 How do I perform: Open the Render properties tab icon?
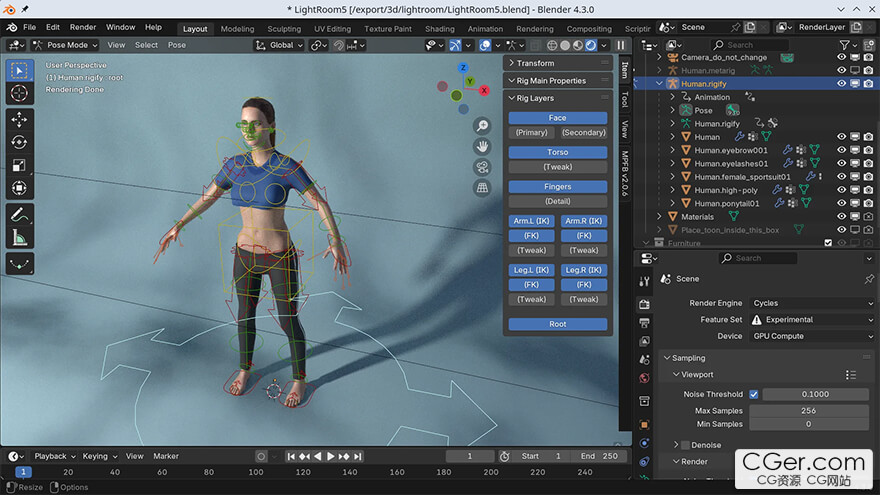644,304
